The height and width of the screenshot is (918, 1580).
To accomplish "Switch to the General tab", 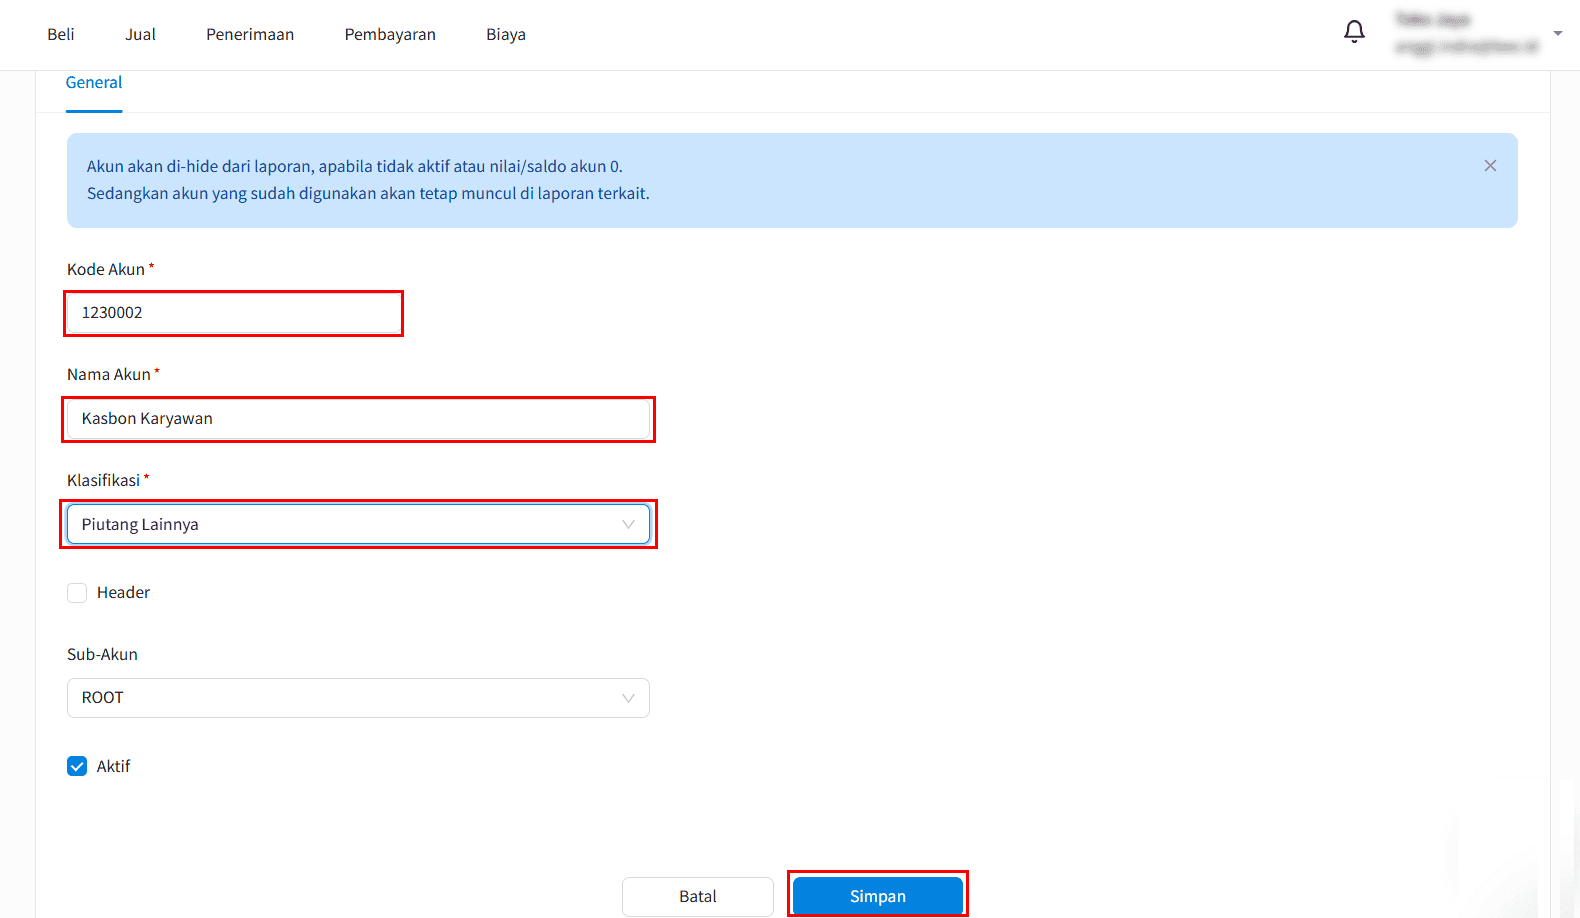I will point(94,83).
